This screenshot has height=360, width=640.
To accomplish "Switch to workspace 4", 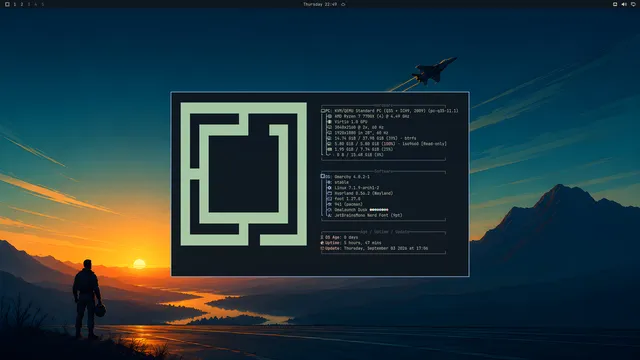I will (36, 4).
